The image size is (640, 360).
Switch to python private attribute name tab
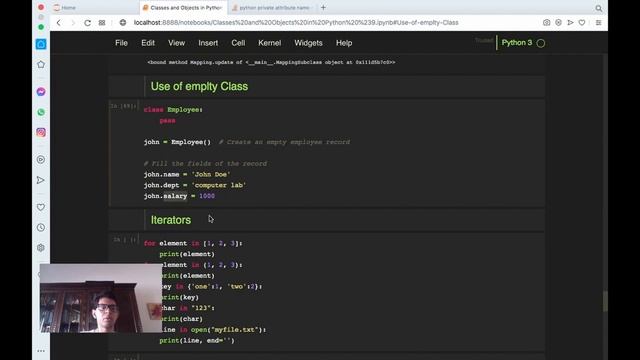click(271, 8)
